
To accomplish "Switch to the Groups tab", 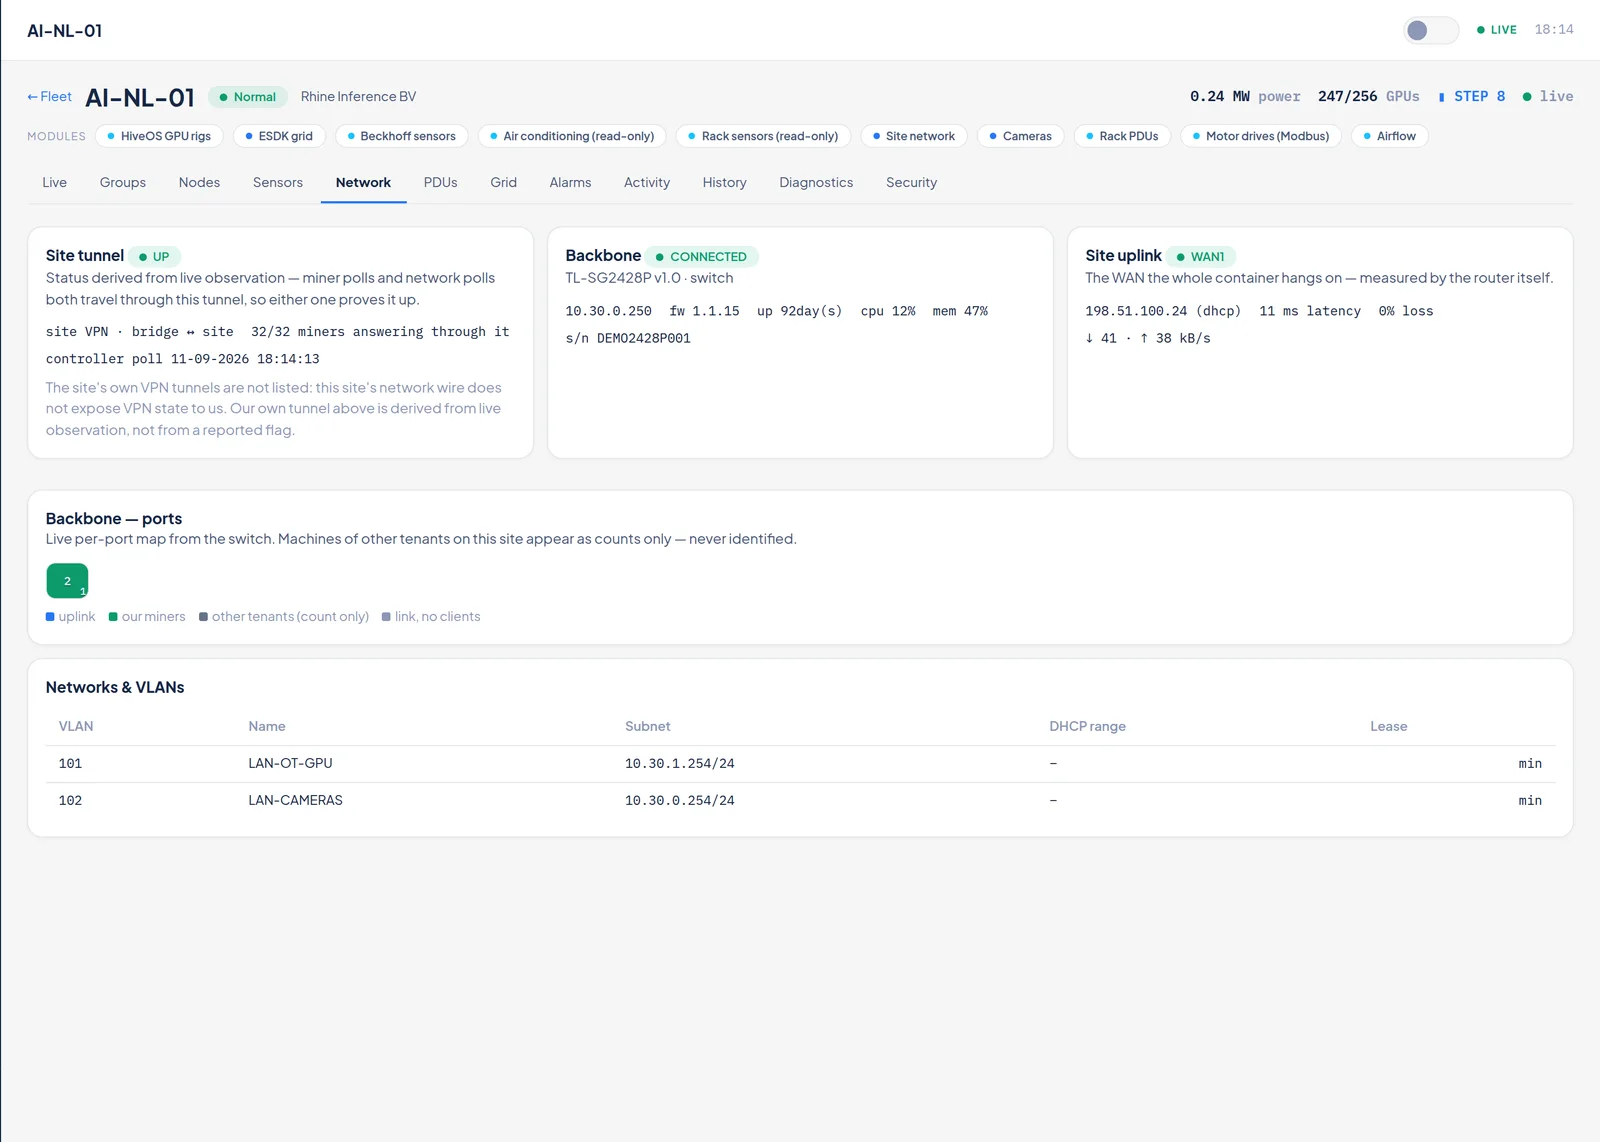I will coord(123,182).
